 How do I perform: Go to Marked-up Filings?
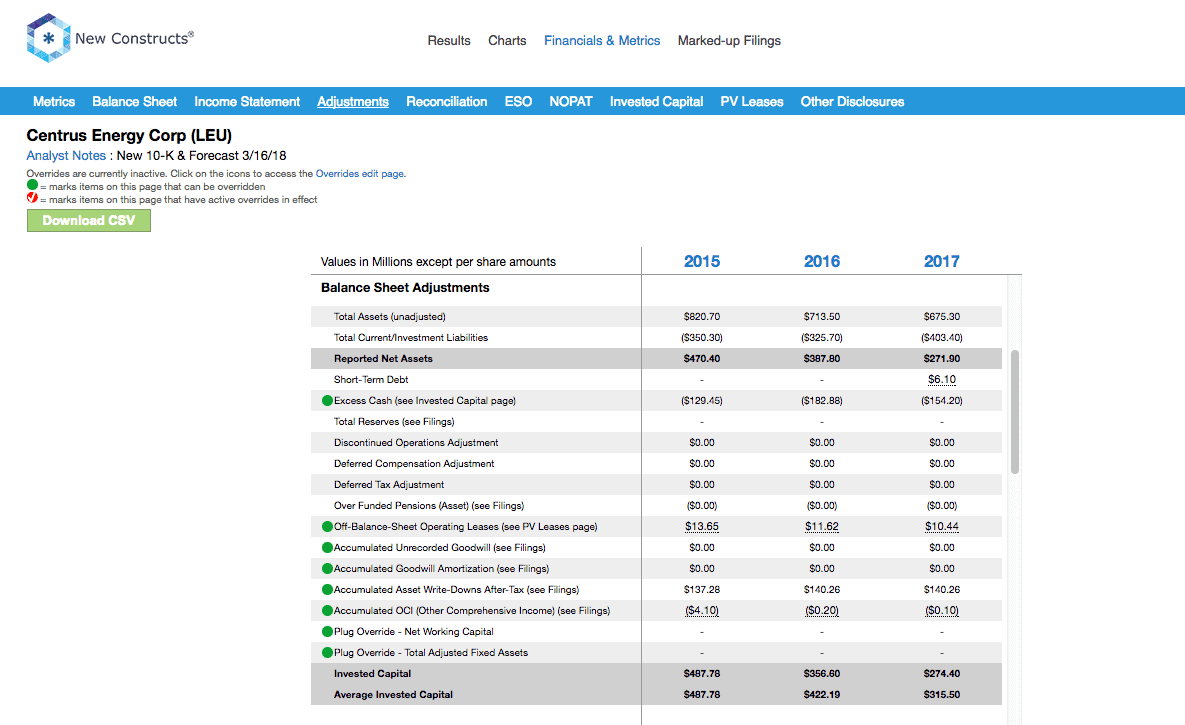(x=729, y=41)
